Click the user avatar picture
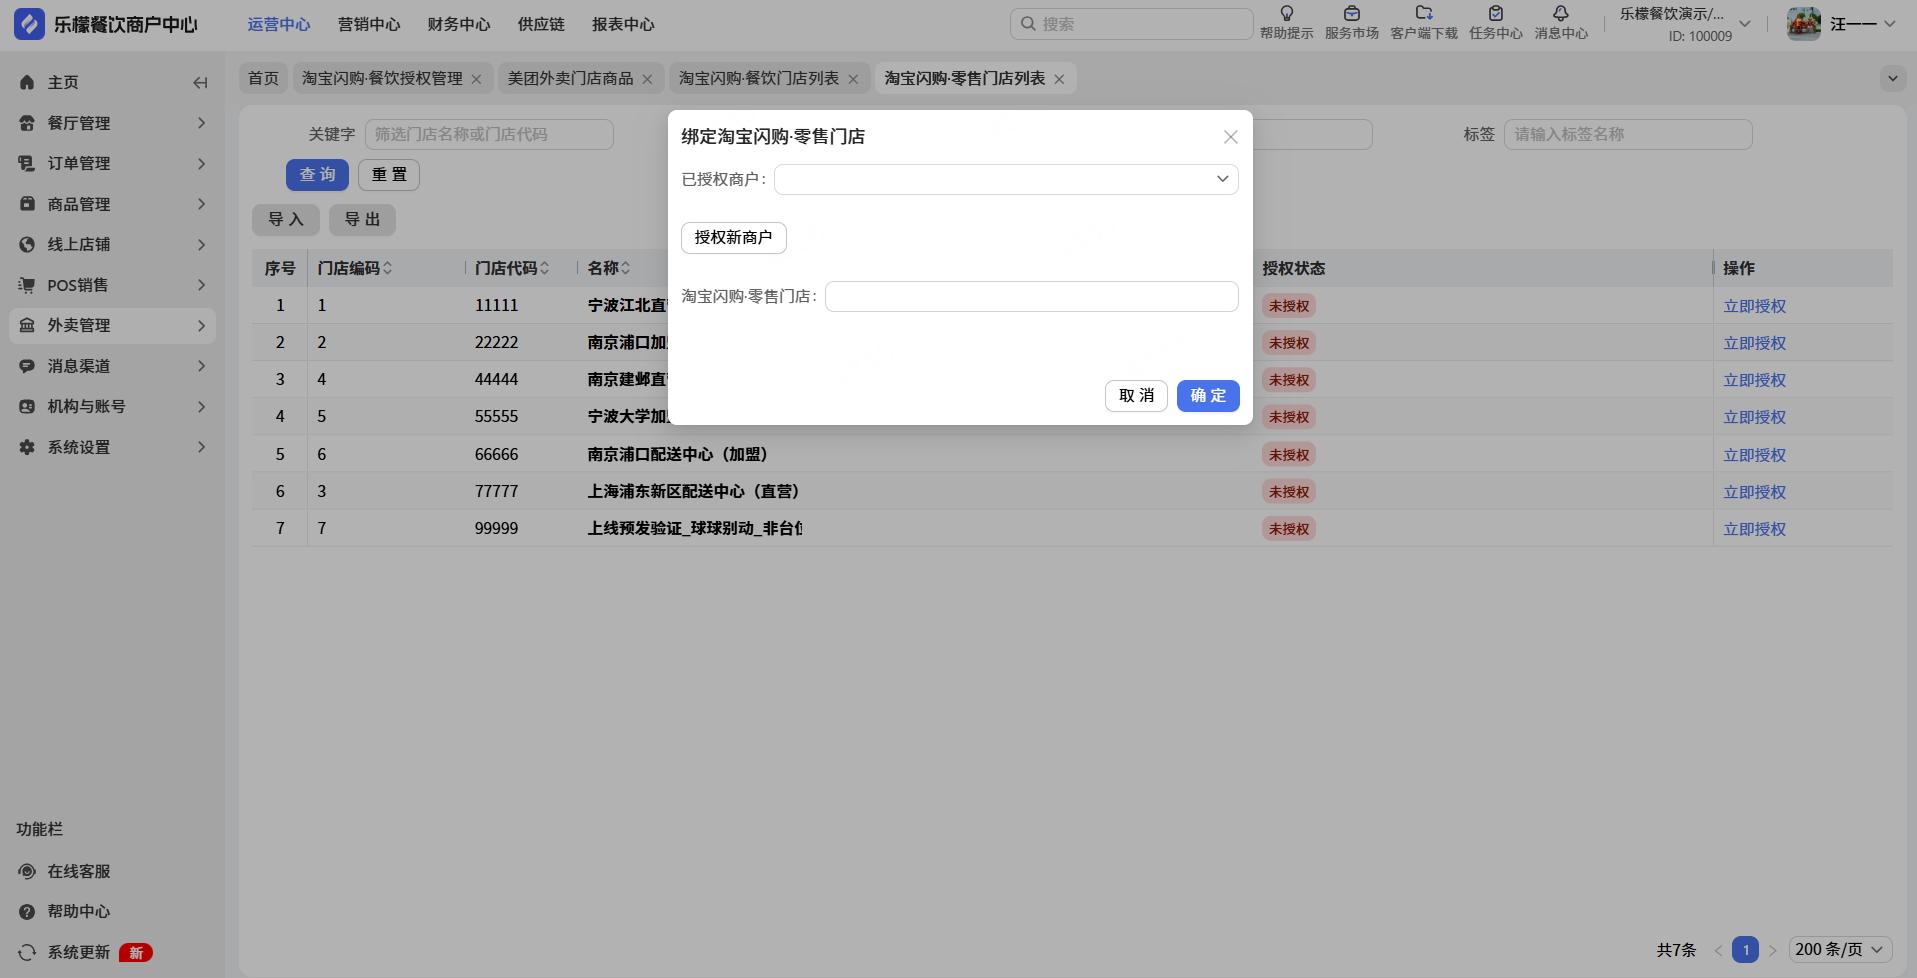 point(1804,24)
